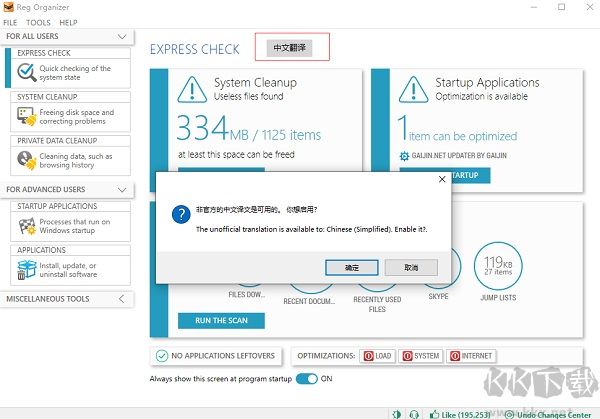Collapse the FOR ADVANCED USERS section
600x419 pixels.
122,189
